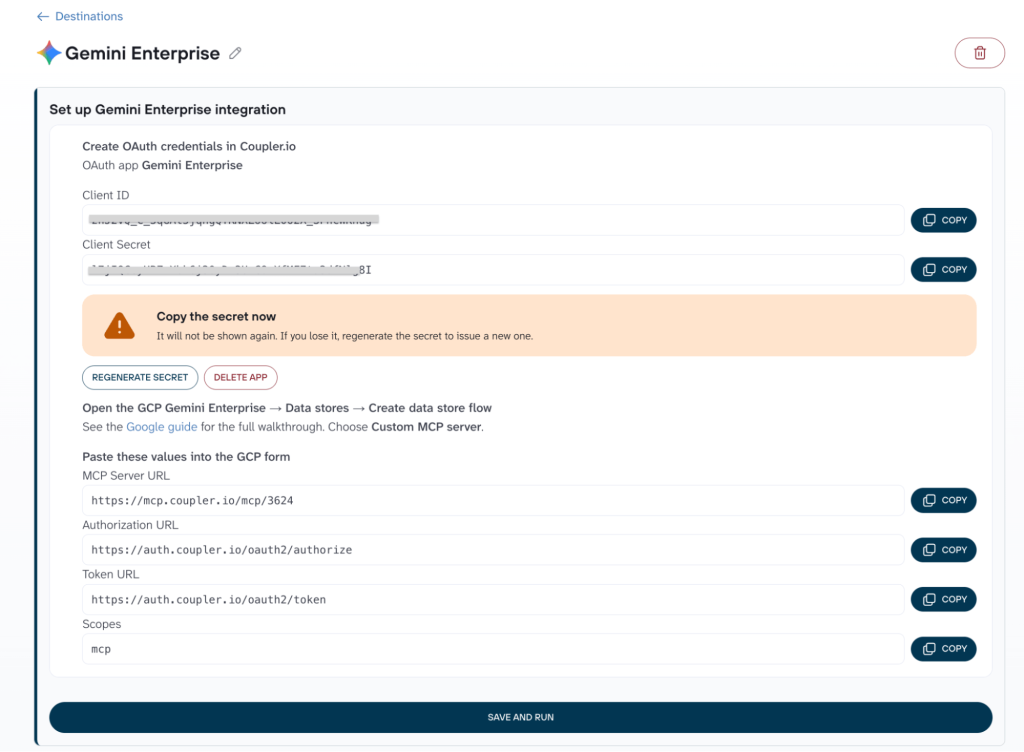
Task: Open the Google guide link
Action: point(161,427)
